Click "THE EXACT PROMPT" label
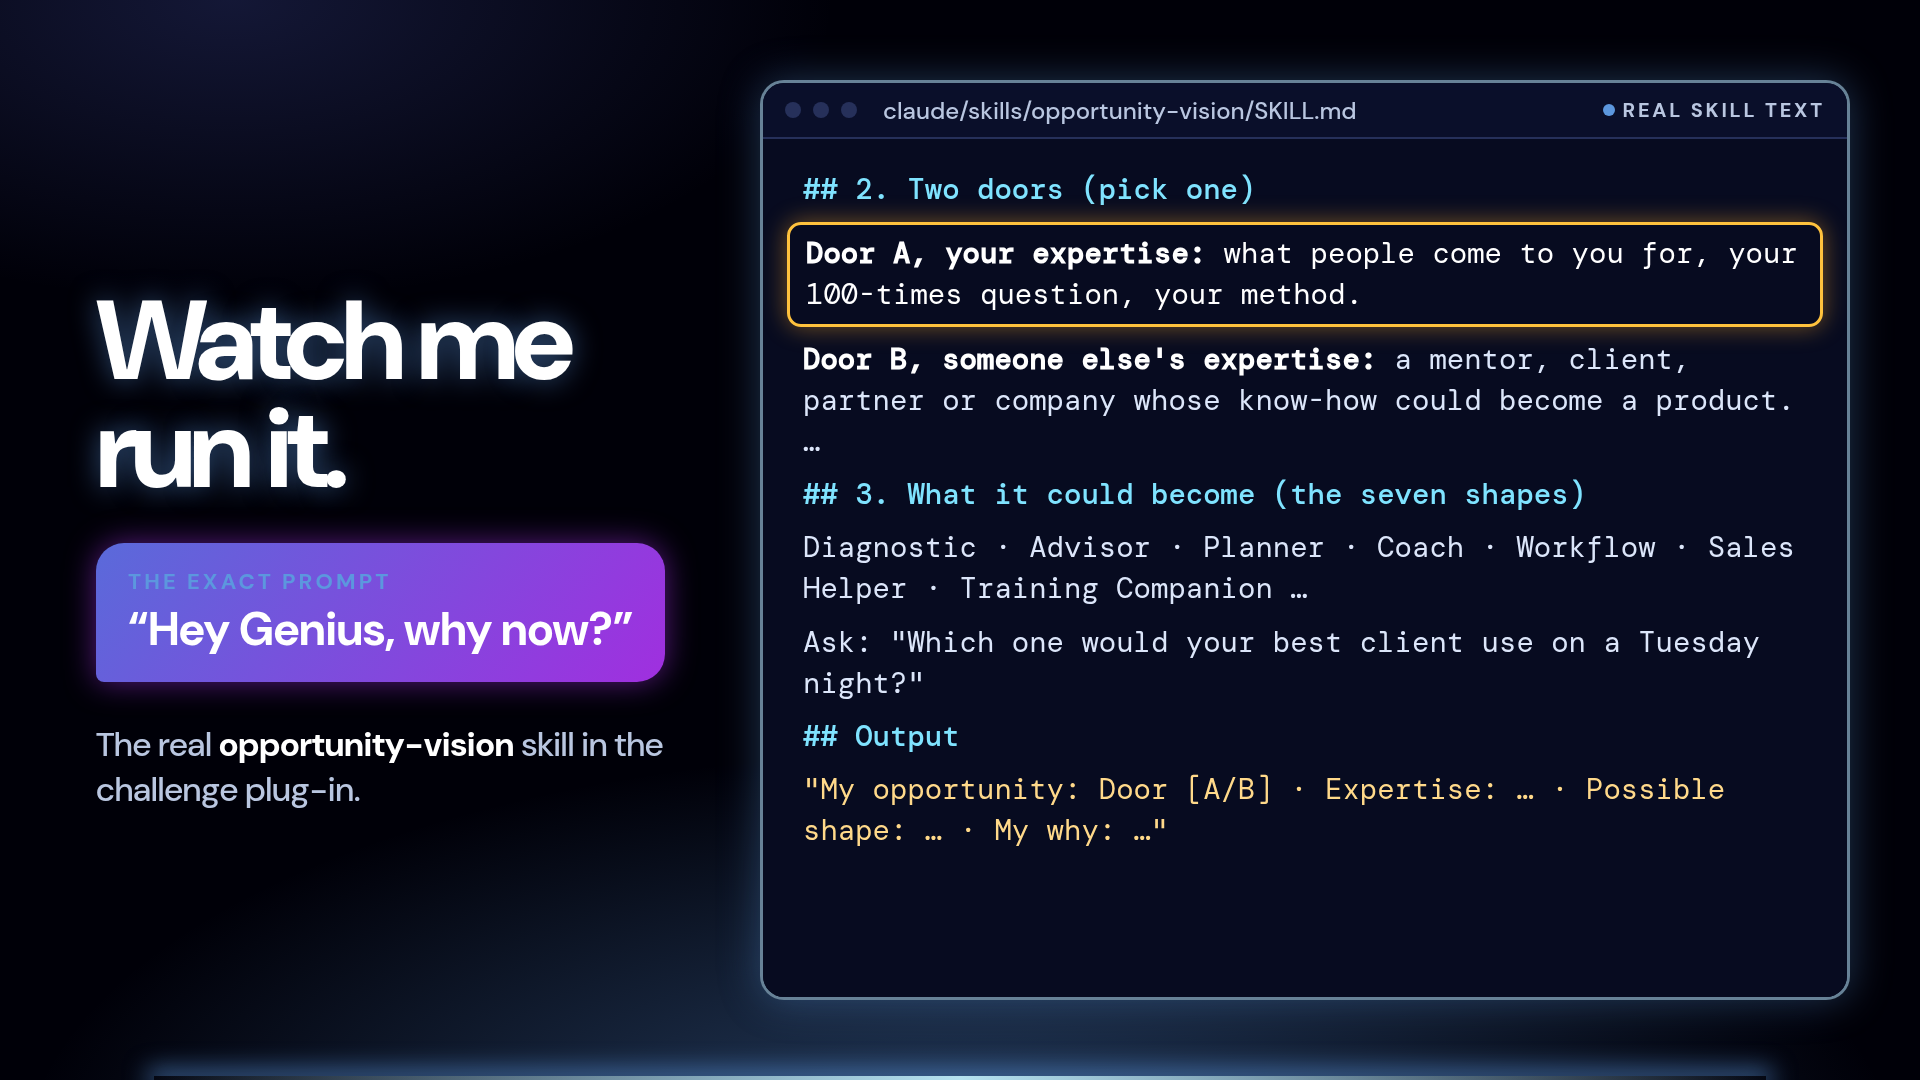The width and height of the screenshot is (1920, 1080). [x=258, y=582]
